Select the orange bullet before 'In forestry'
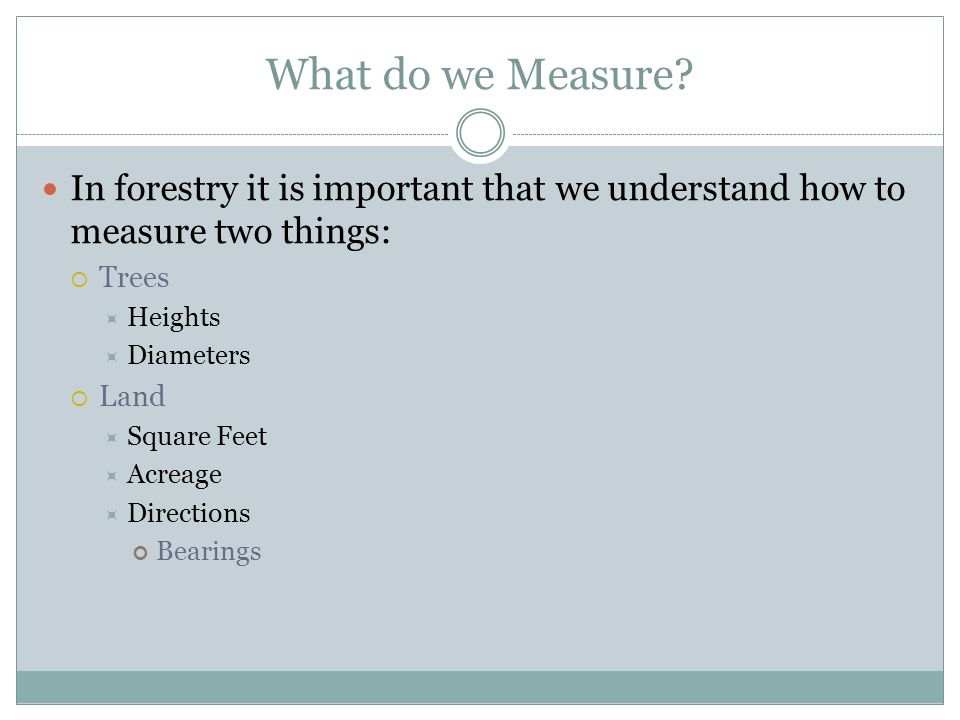Viewport: 960px width, 720px height. (50, 189)
